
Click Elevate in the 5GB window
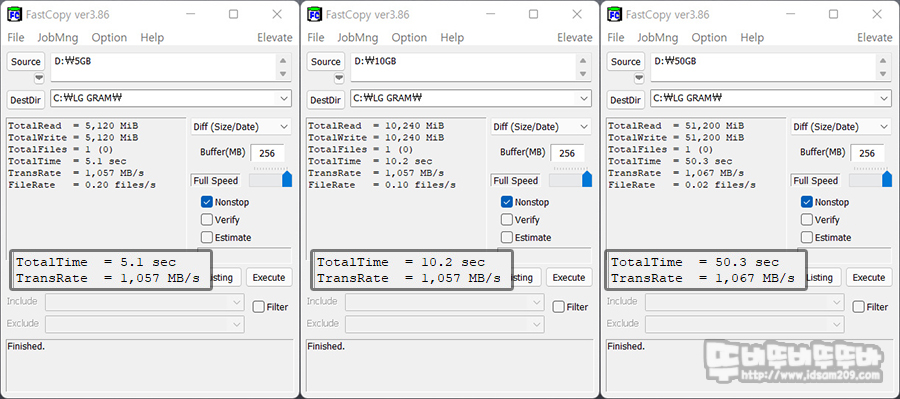click(274, 37)
